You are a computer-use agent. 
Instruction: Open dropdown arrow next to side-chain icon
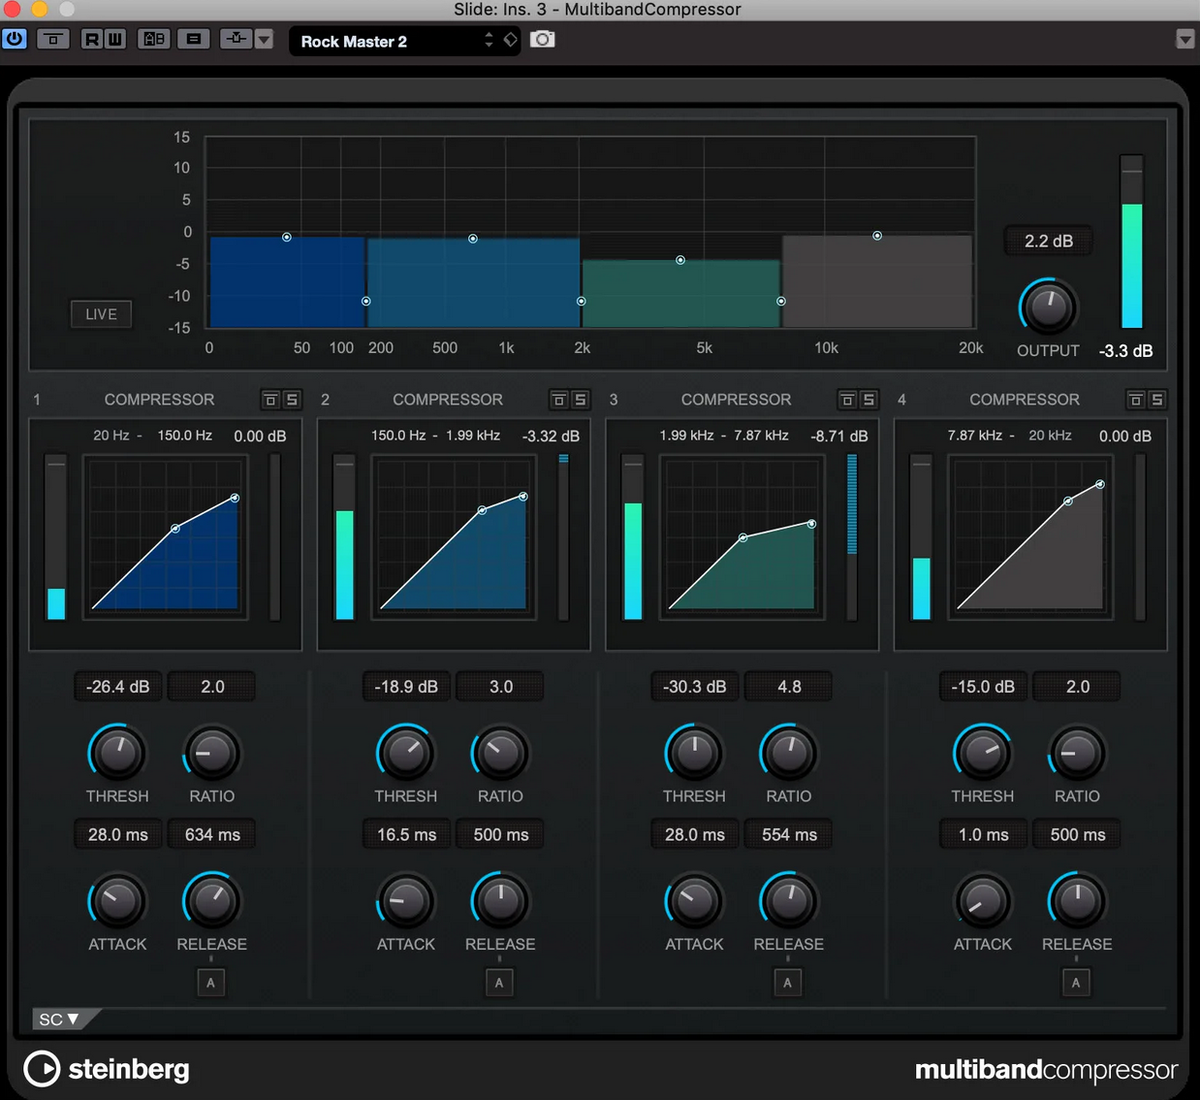click(x=264, y=40)
